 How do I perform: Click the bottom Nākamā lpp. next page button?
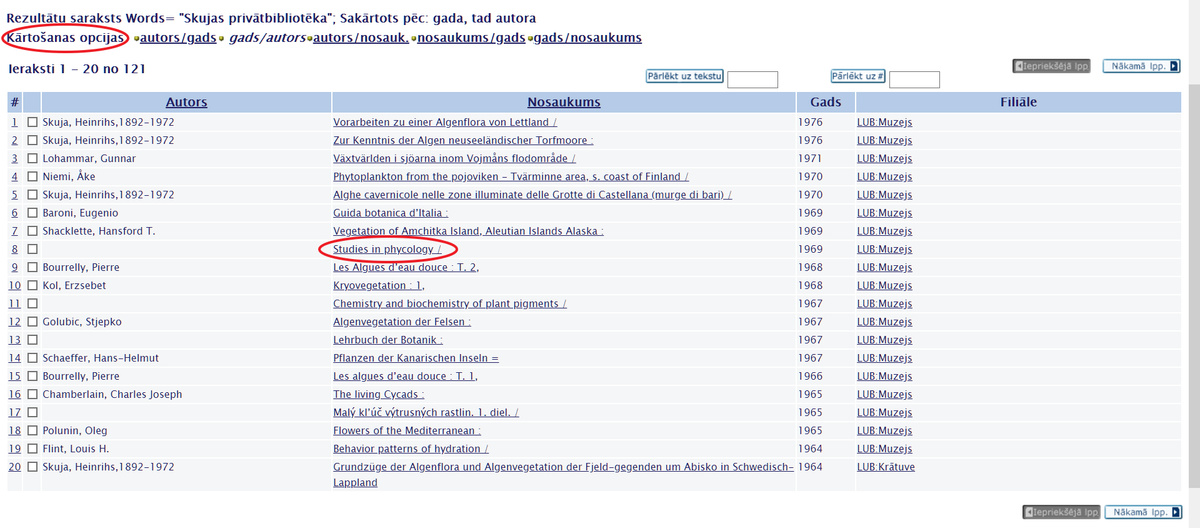click(x=1141, y=512)
